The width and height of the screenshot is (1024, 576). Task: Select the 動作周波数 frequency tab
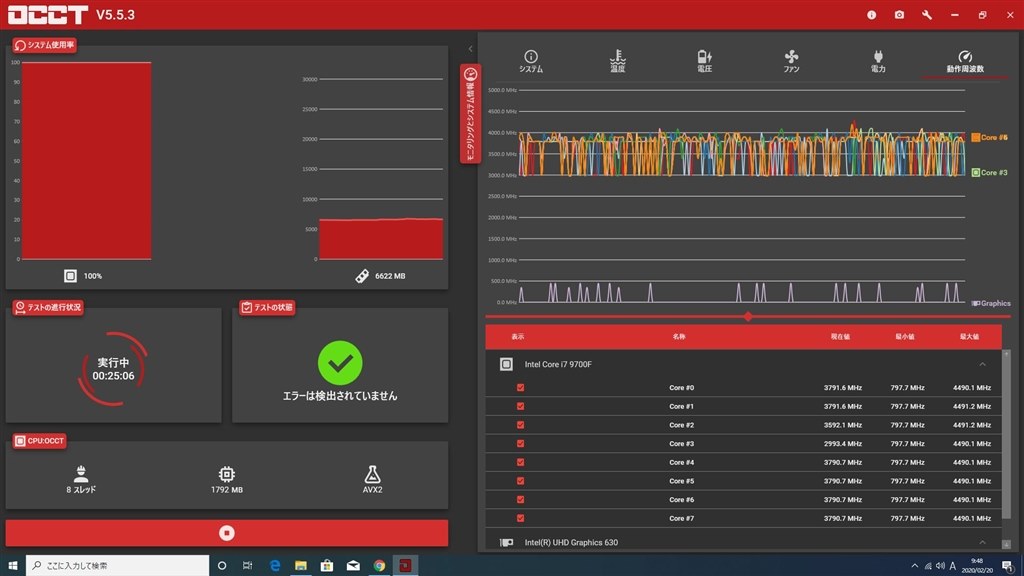pos(965,61)
